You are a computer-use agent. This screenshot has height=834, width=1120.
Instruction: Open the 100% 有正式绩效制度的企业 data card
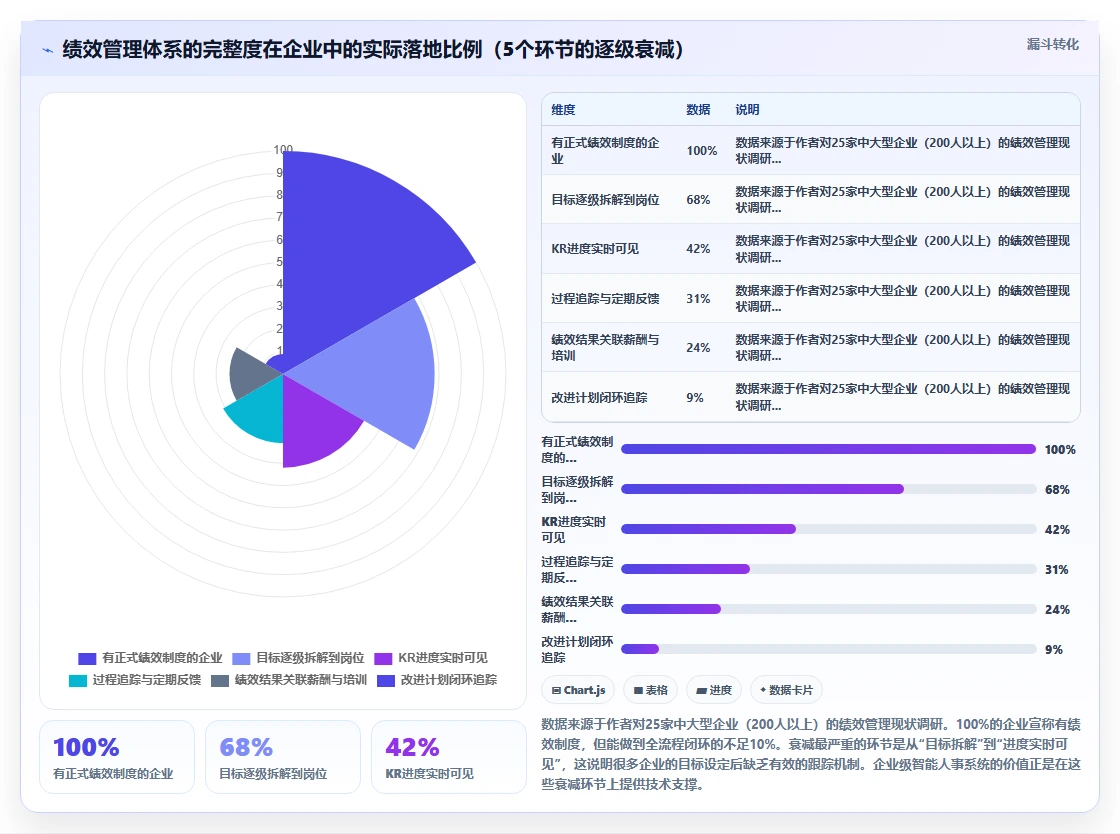pos(117,757)
